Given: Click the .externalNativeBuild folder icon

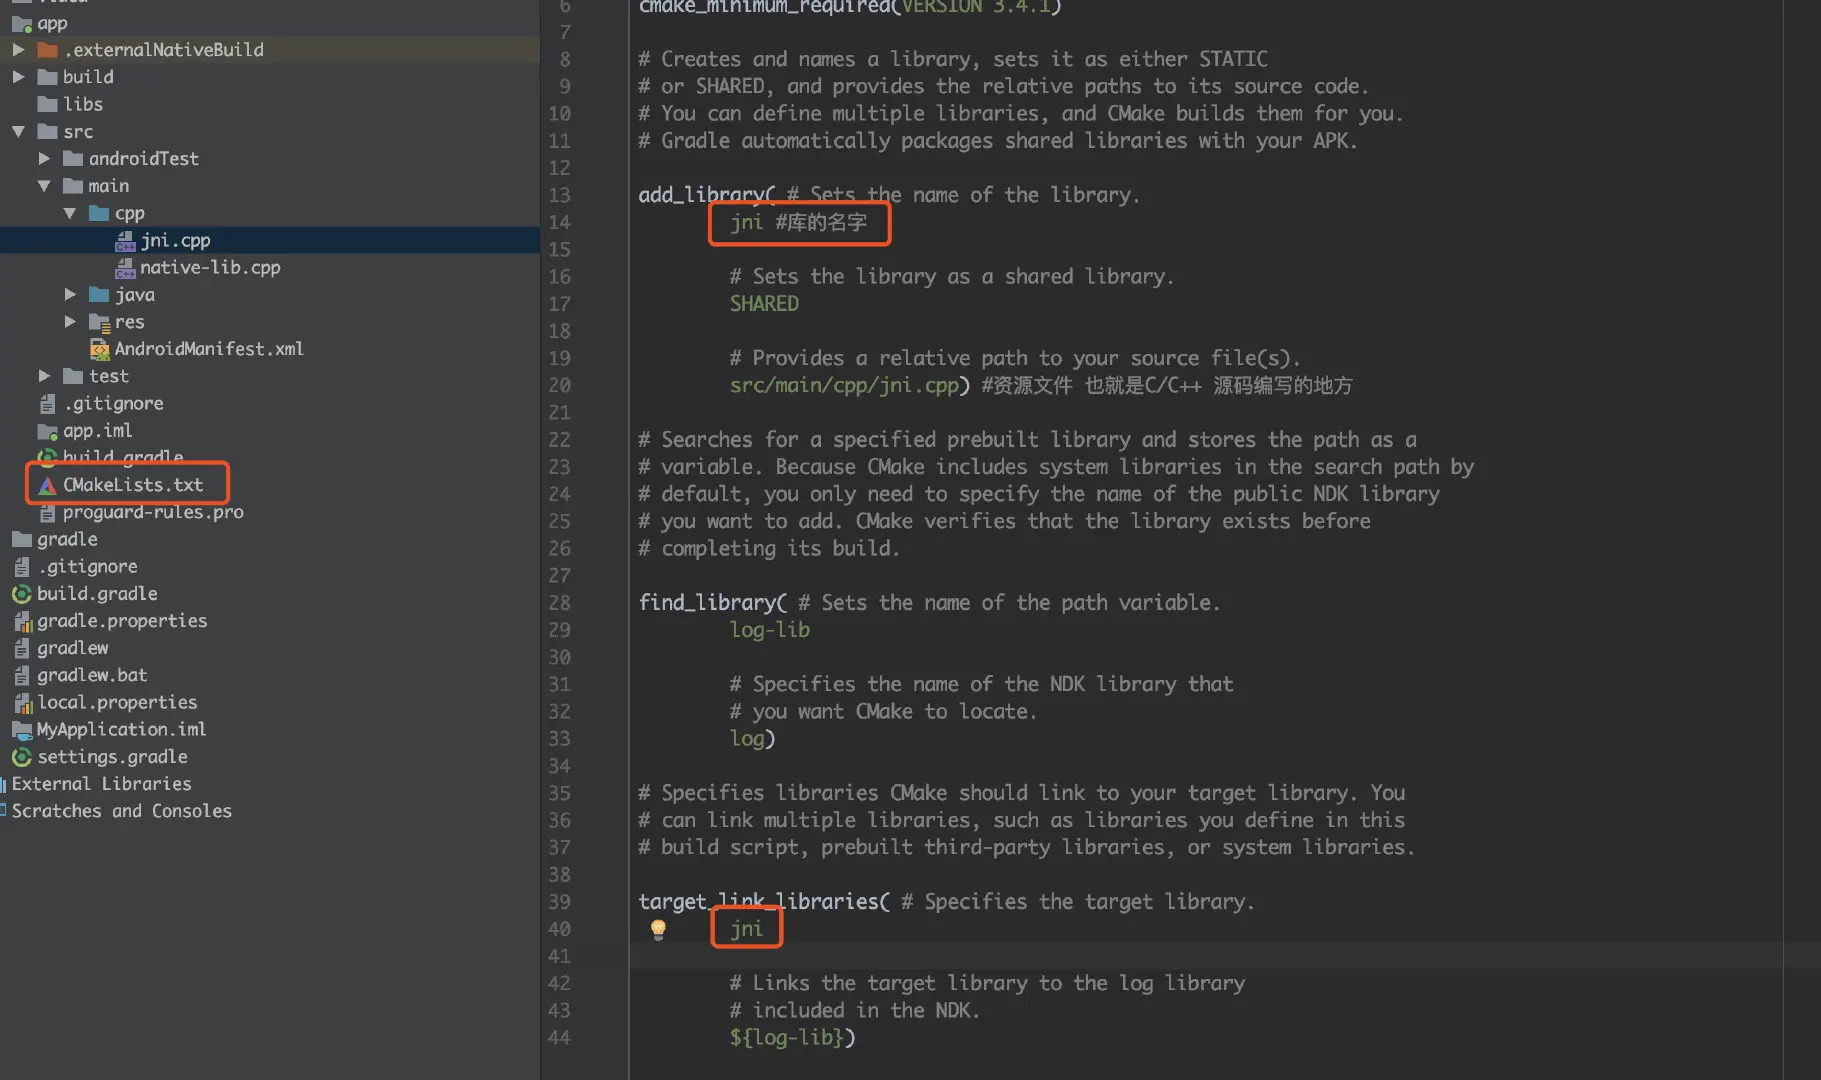Looking at the screenshot, I should [47, 50].
